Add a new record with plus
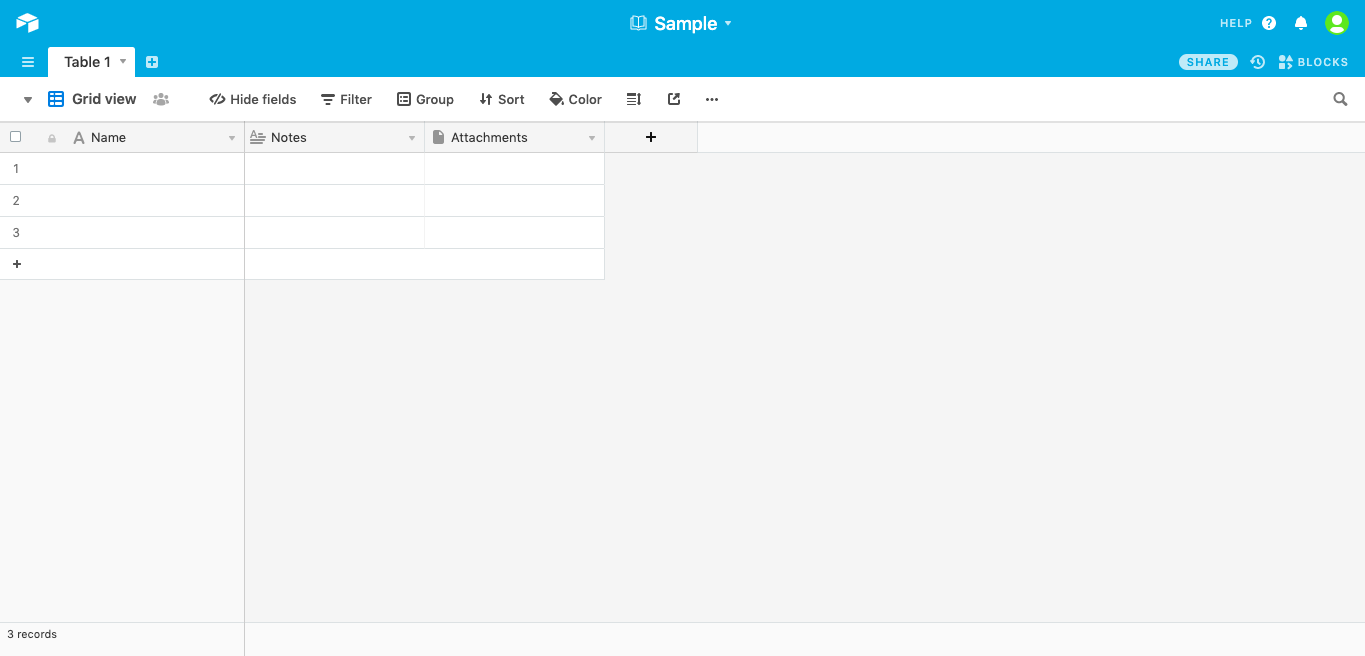 pos(17,264)
